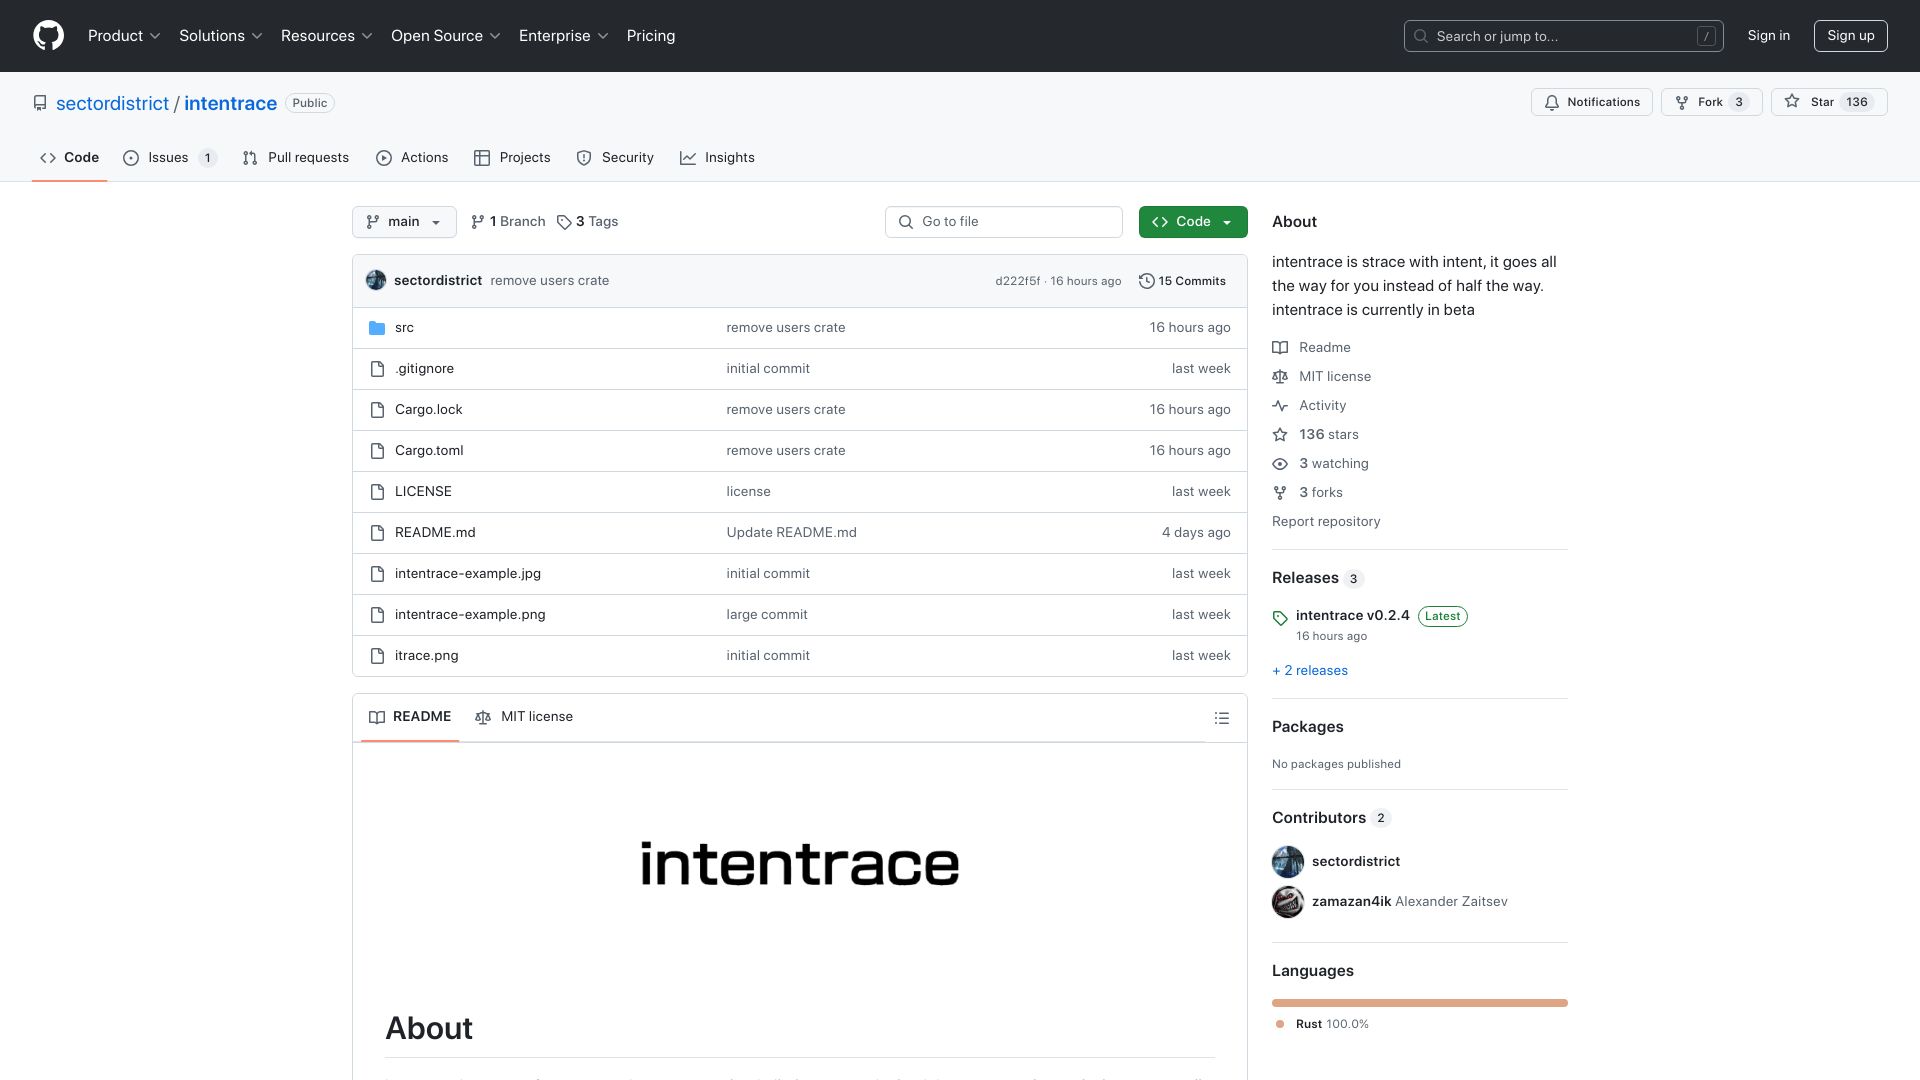Click the GitHub logo icon
Viewport: 1920px width, 1080px height.
tap(48, 36)
